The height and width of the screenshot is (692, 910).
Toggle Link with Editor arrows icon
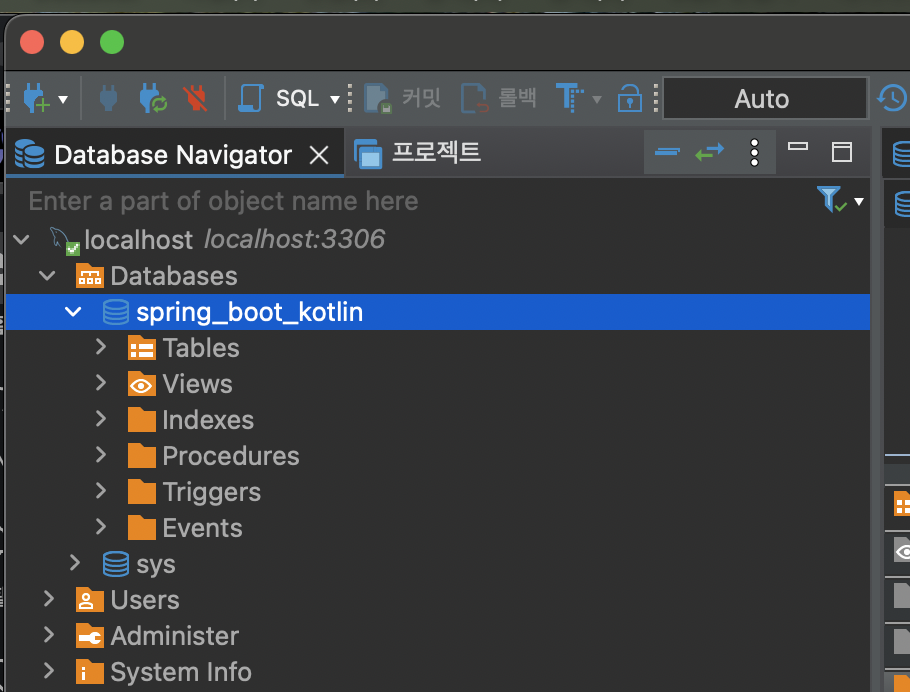[x=710, y=152]
